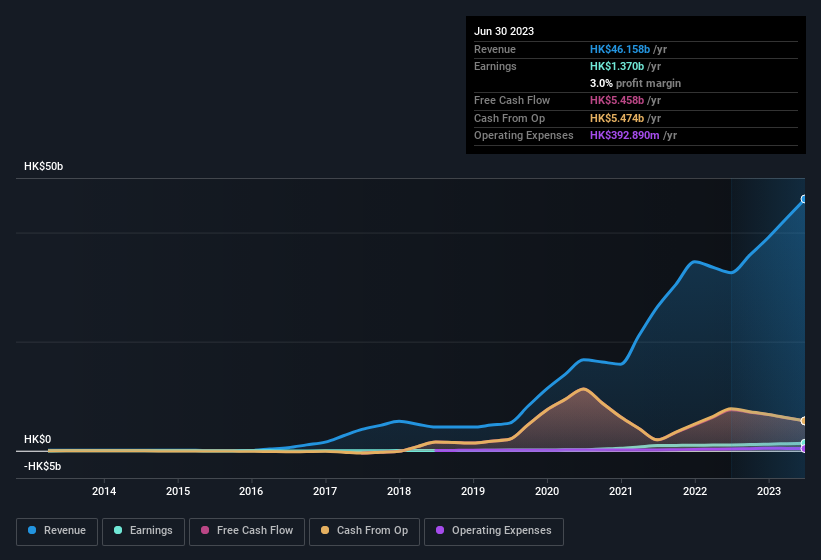Click the Revenue row label in tooltip
The width and height of the screenshot is (821, 560).
pos(495,49)
